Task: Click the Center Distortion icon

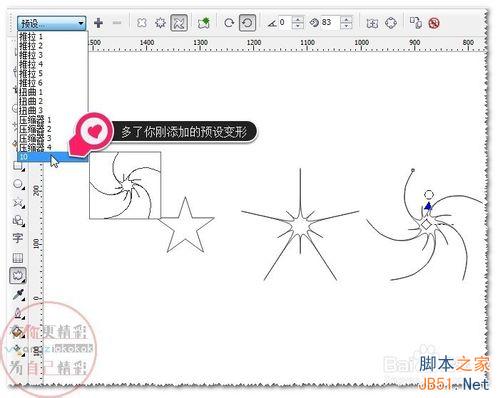Action: pyautogui.click(x=372, y=23)
